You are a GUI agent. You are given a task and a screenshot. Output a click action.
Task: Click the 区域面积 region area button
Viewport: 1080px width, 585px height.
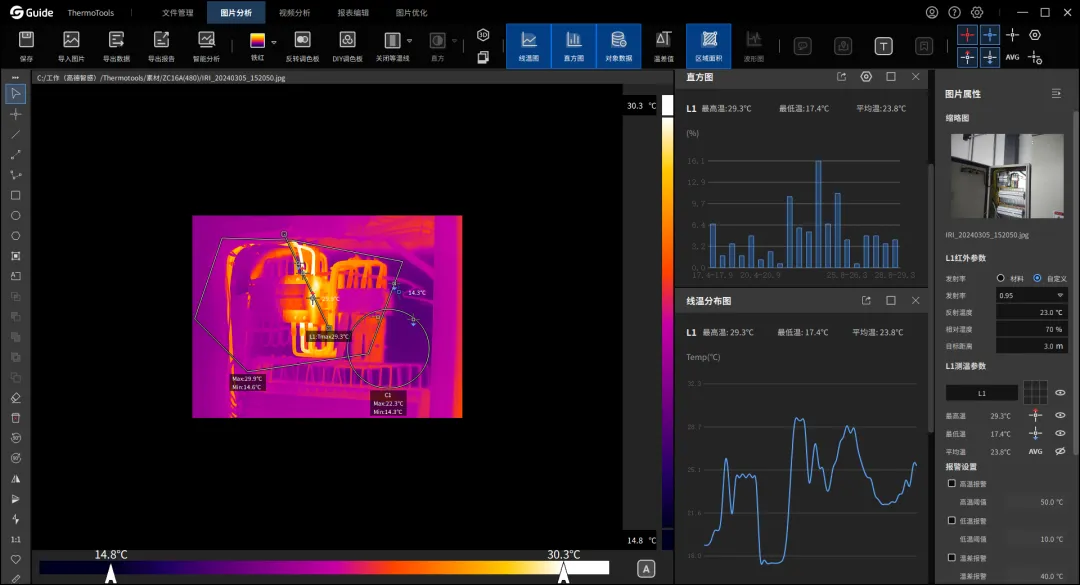pos(709,45)
